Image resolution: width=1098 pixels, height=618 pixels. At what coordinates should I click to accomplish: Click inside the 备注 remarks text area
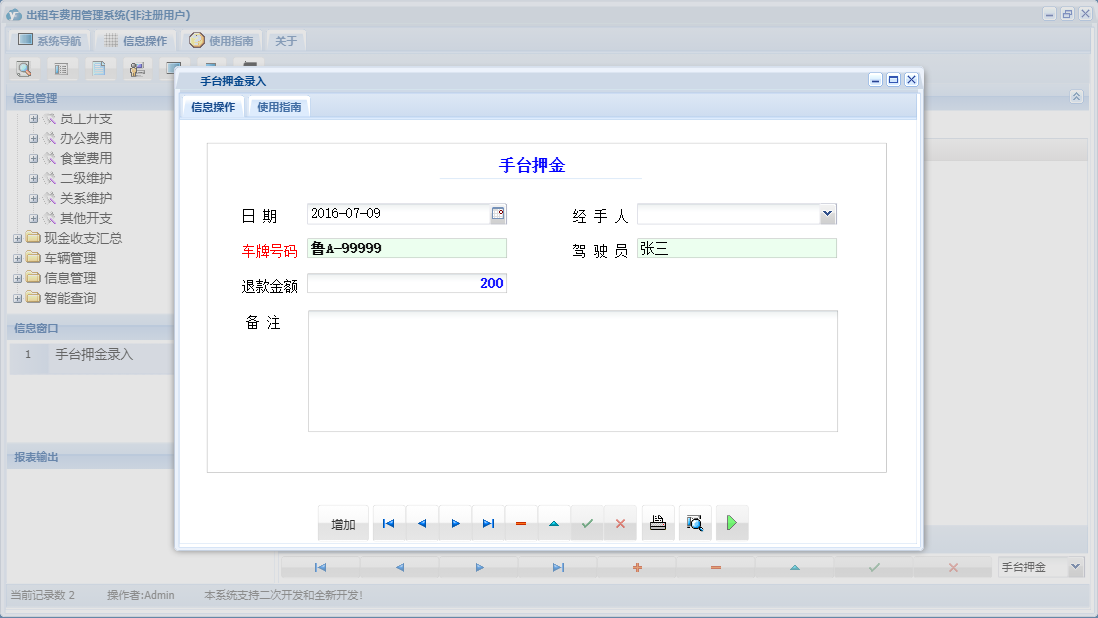[573, 370]
